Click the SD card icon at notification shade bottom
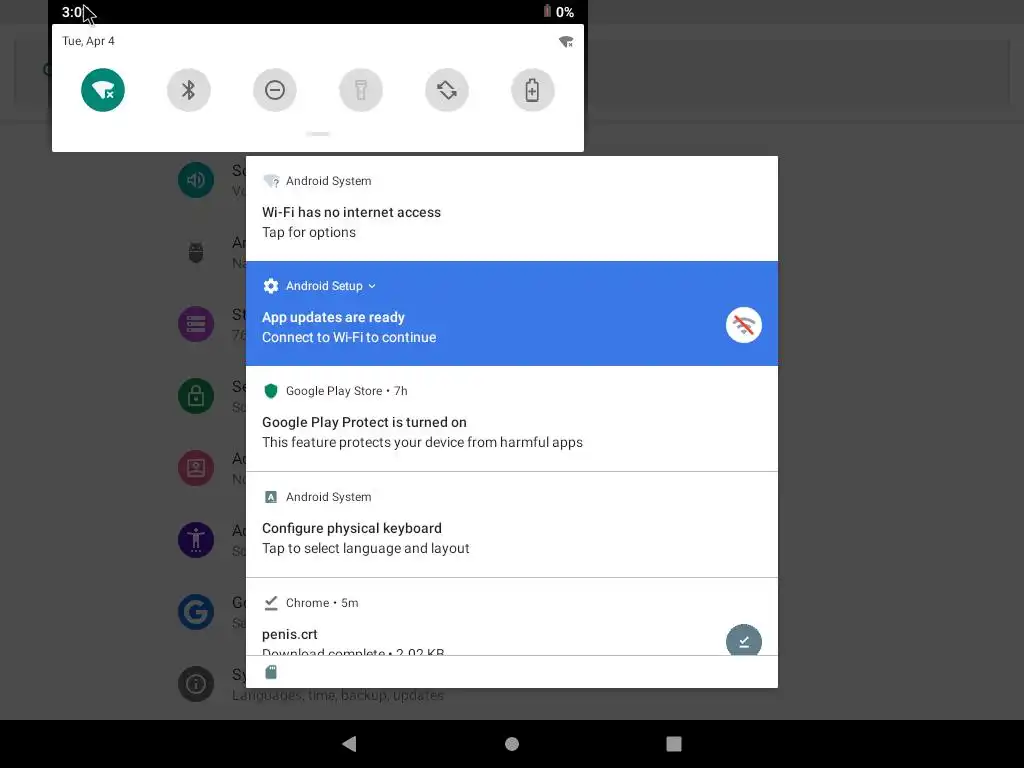Screen dimensions: 1024x768 pos(271,672)
